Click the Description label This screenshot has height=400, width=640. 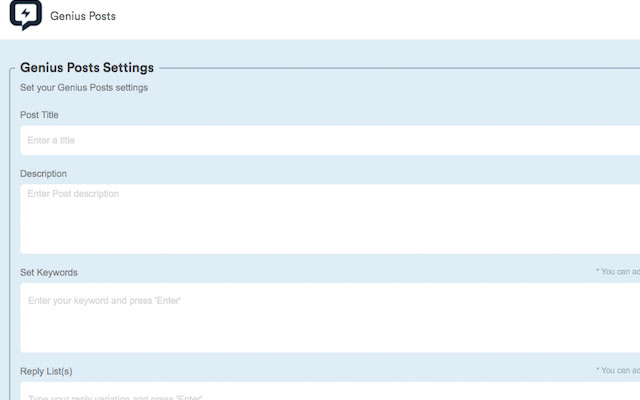[x=43, y=174]
